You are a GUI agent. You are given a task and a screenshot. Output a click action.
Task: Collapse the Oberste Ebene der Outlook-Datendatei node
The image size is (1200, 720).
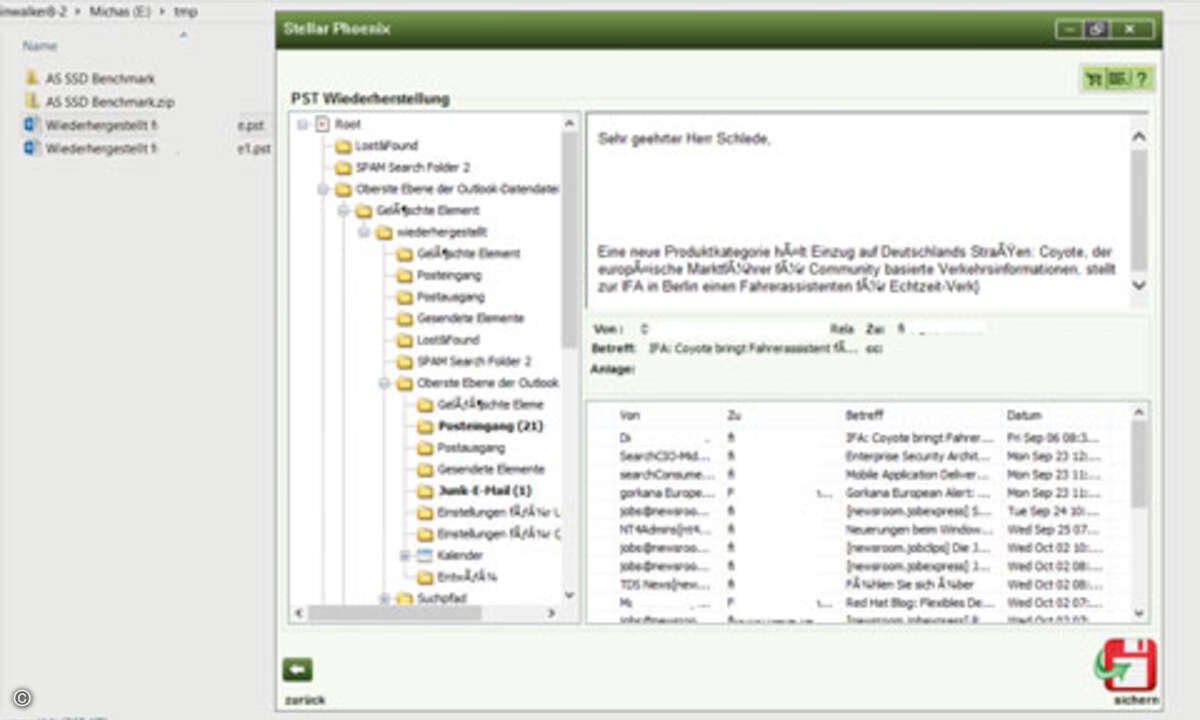(323, 189)
